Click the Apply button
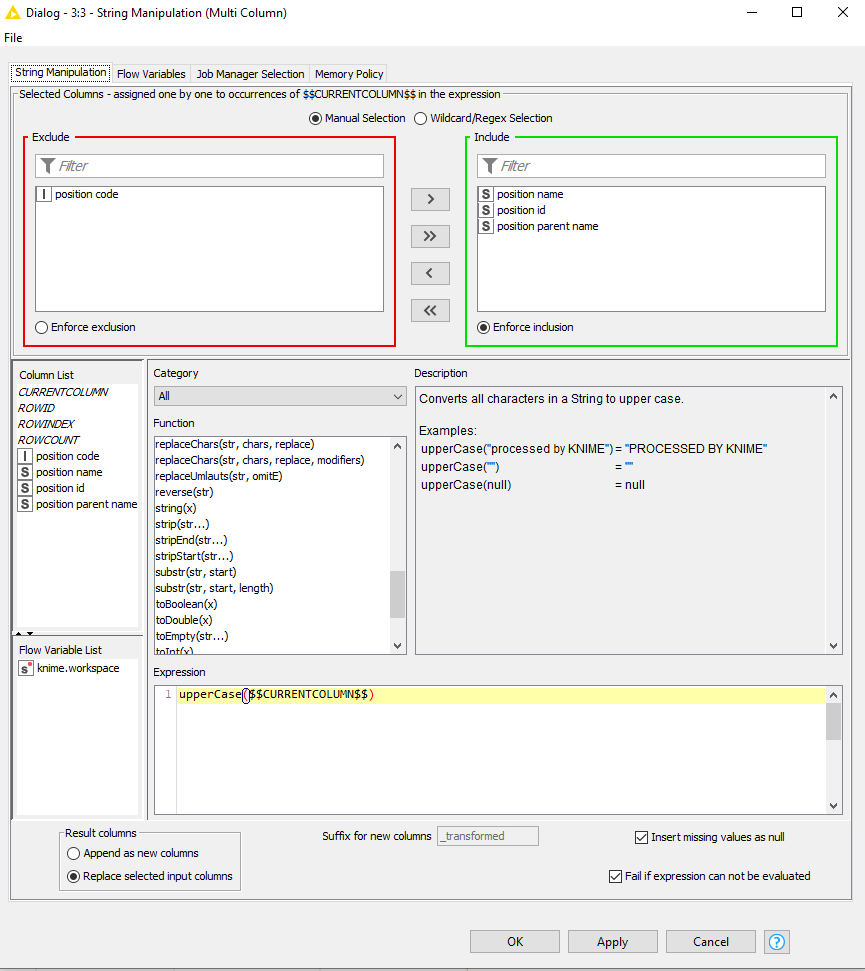 (612, 942)
